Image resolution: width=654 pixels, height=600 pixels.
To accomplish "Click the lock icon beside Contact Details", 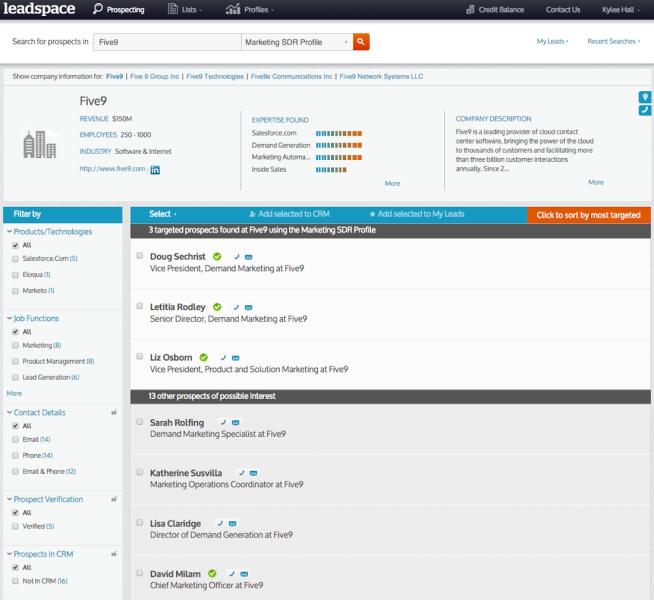I will (114, 411).
